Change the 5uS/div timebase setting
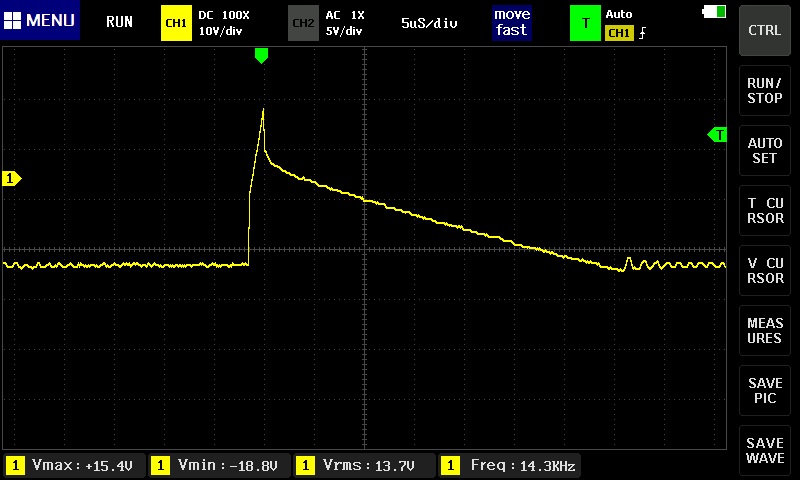 point(429,22)
